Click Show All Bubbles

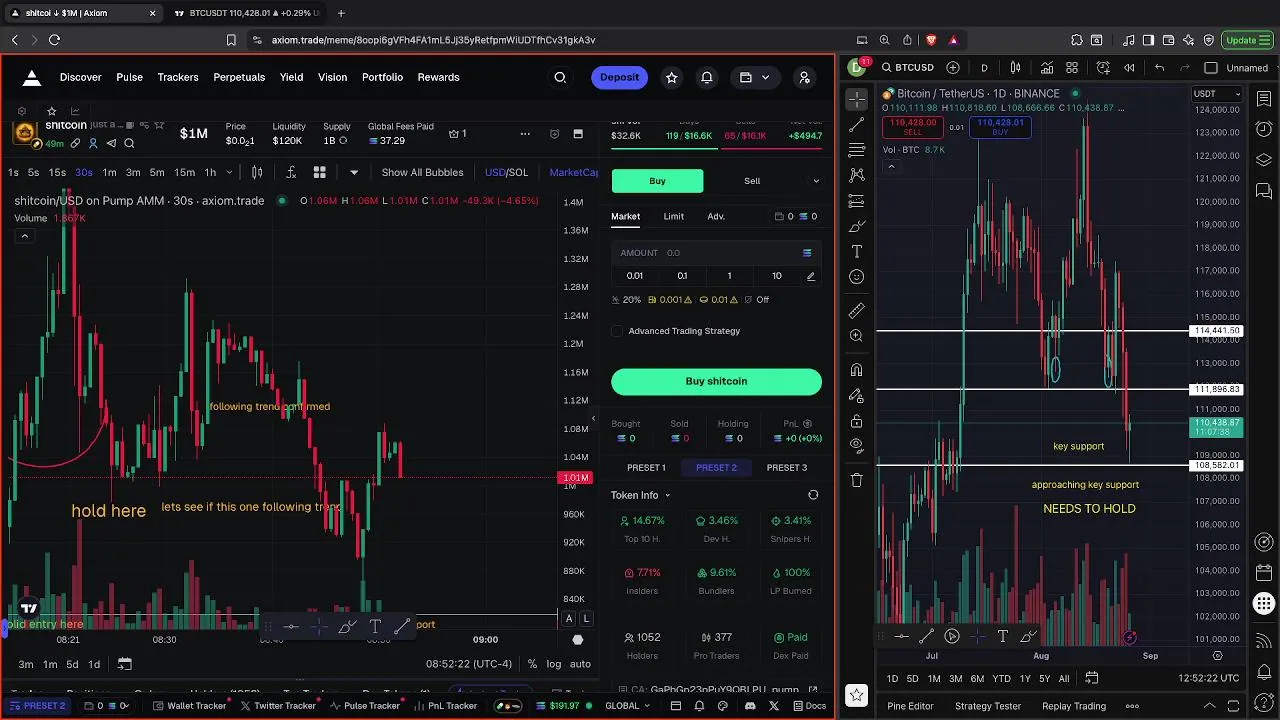click(422, 172)
